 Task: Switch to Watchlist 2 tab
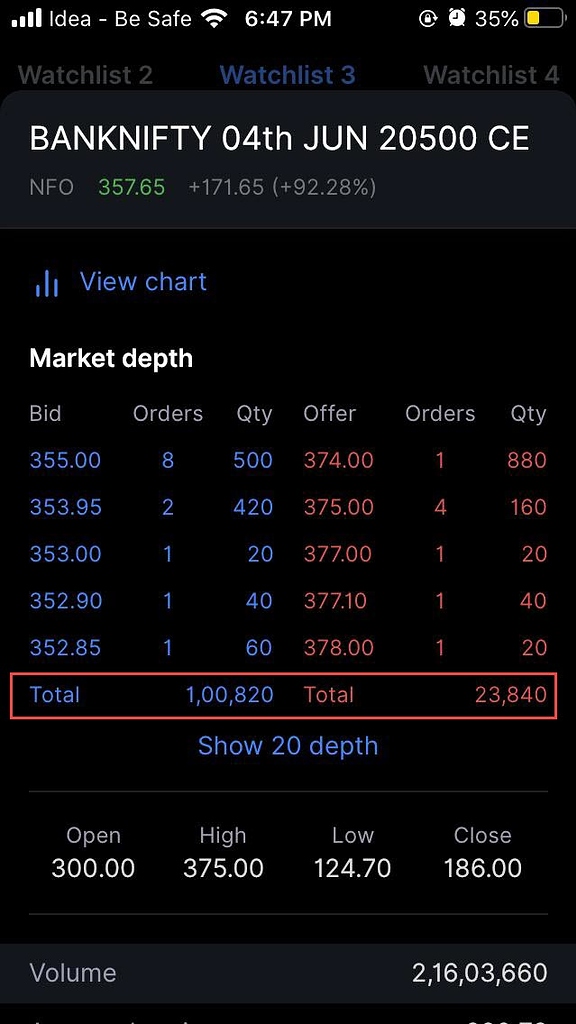coord(85,74)
